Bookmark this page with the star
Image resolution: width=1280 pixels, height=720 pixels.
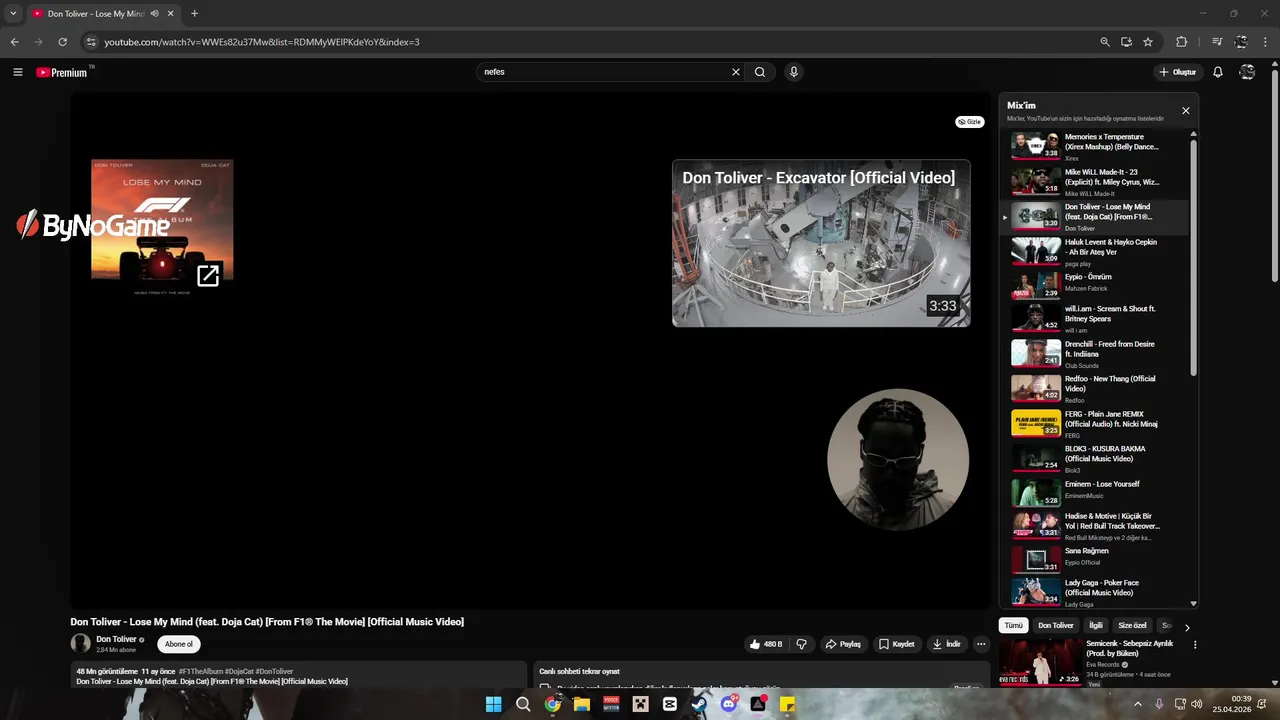tap(1148, 42)
